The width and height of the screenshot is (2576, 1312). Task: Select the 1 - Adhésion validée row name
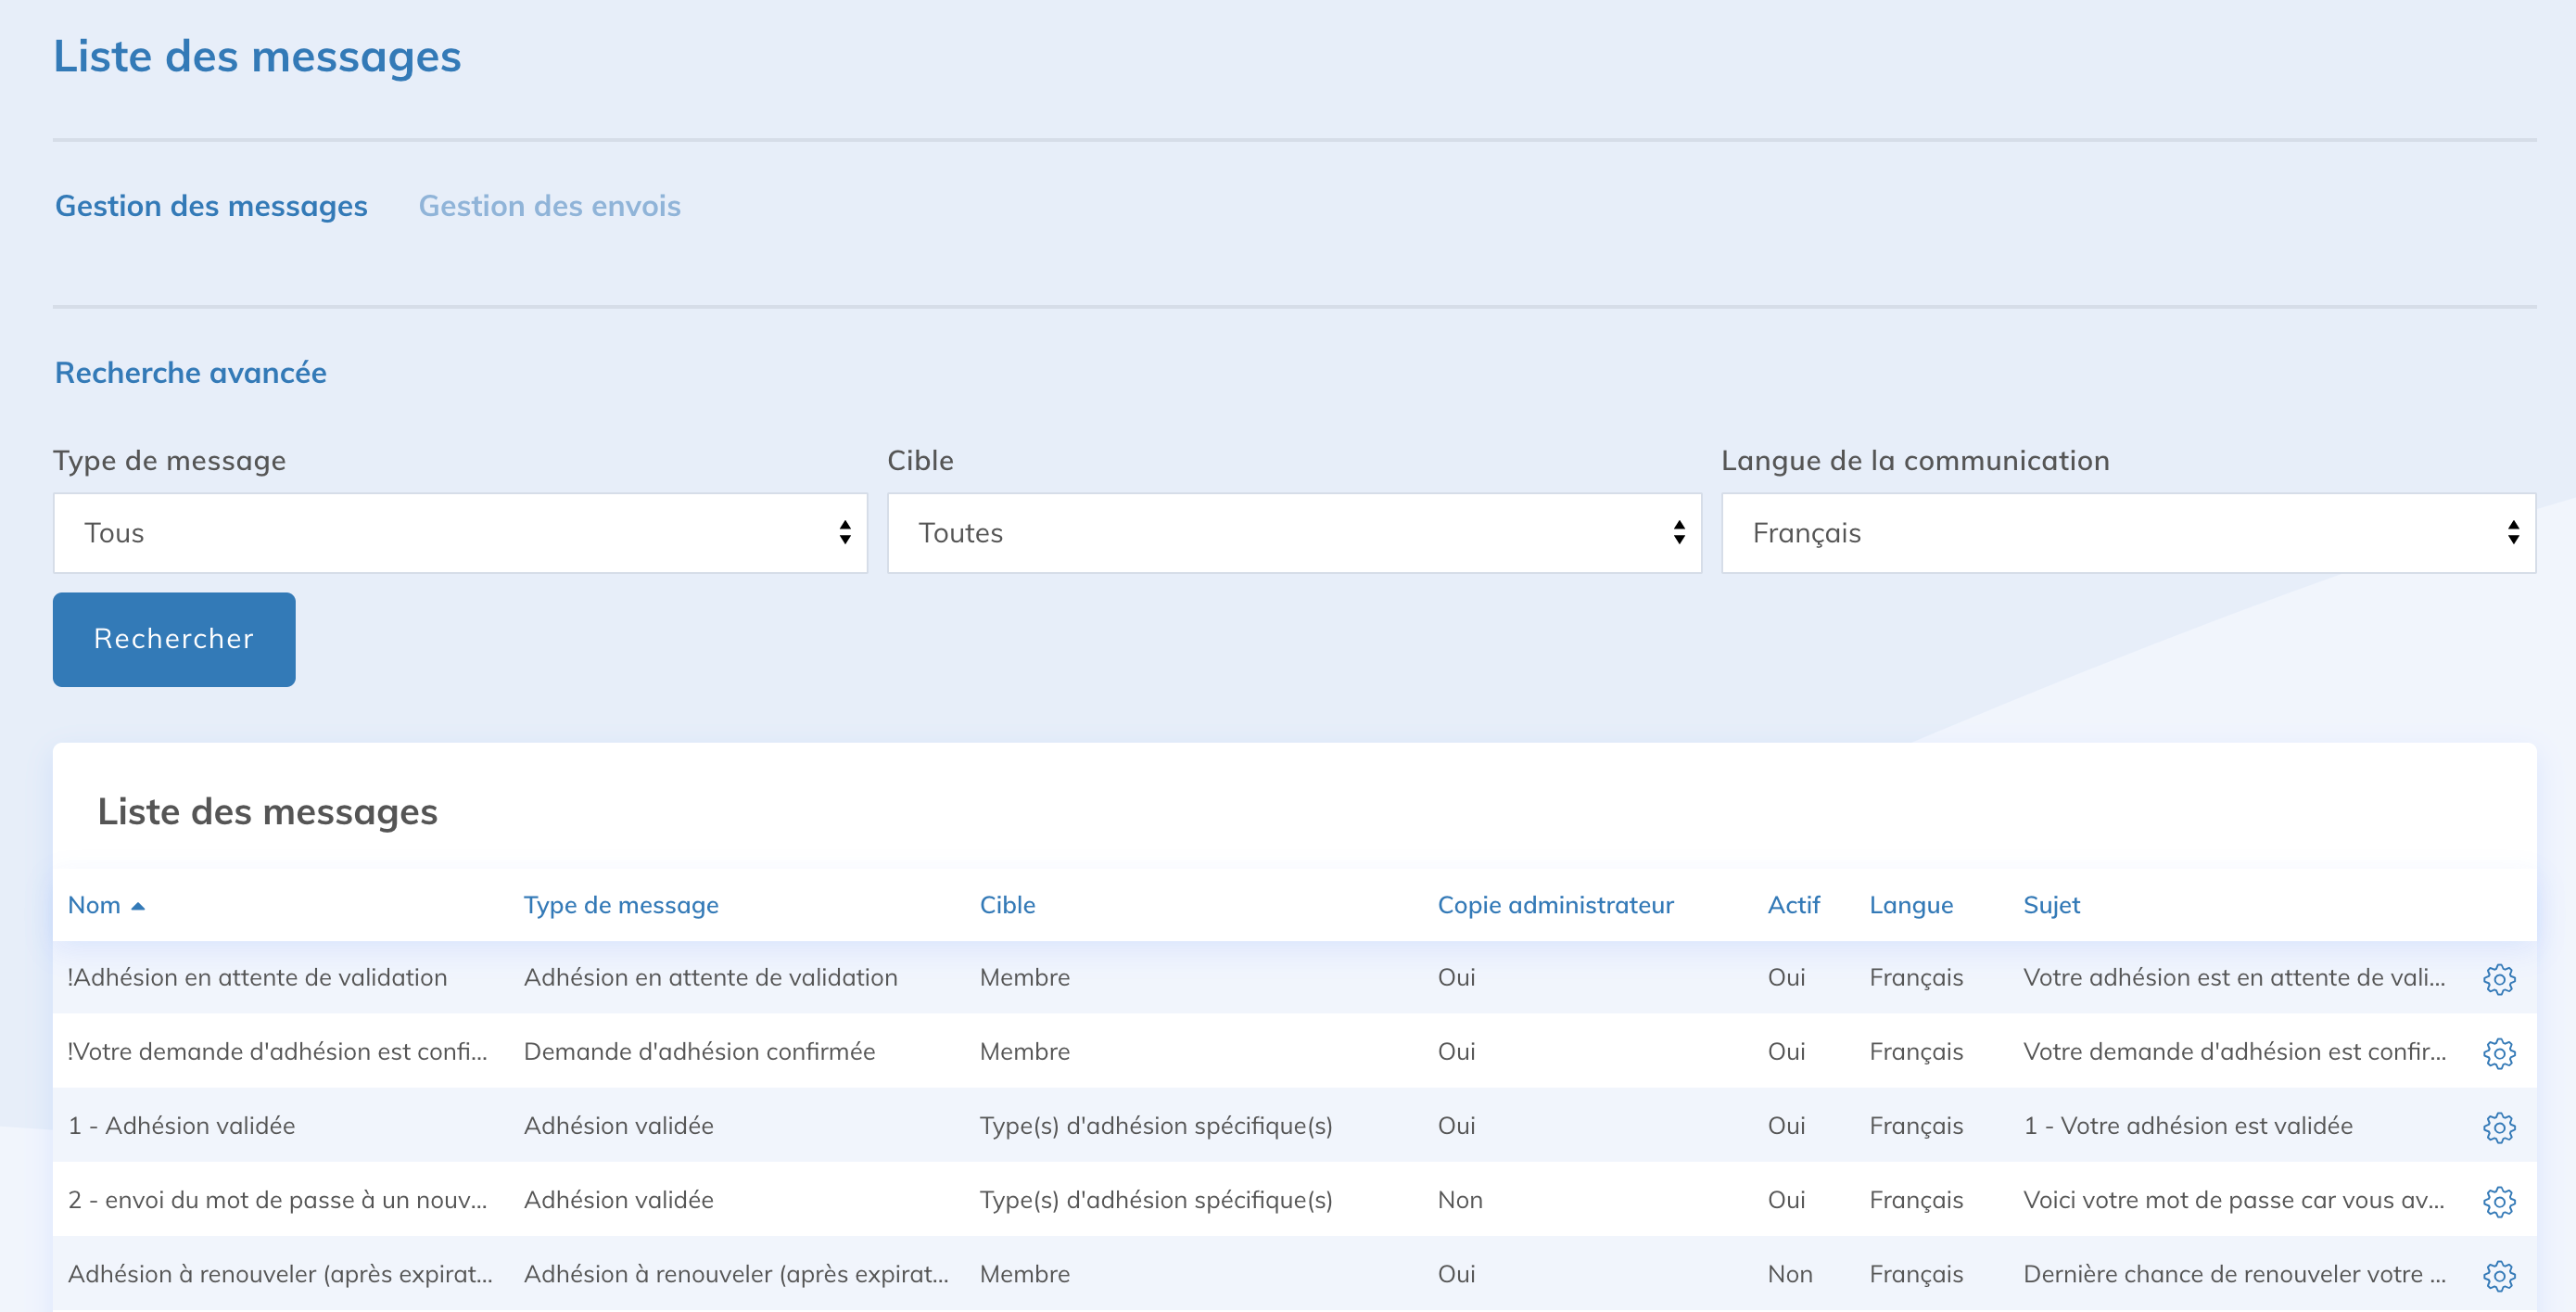tap(181, 1126)
